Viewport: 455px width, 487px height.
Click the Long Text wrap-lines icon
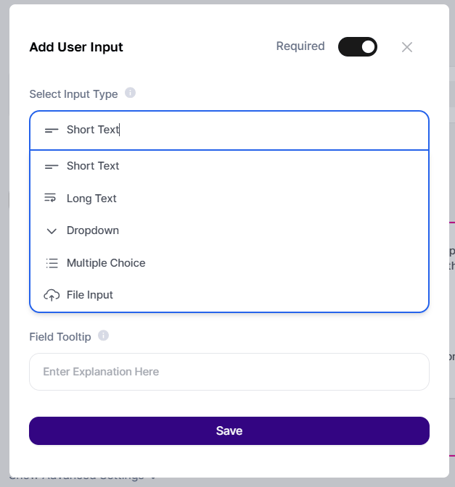(x=50, y=198)
